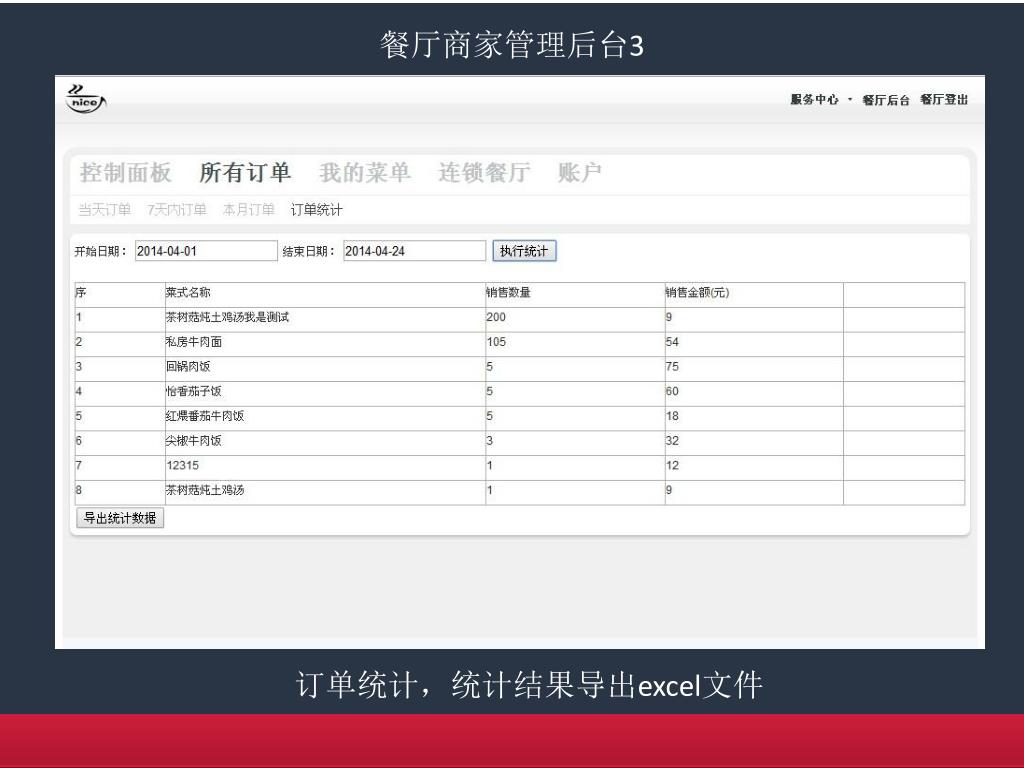Select the 尖椒牛肉饭 dish cell

tap(325, 443)
